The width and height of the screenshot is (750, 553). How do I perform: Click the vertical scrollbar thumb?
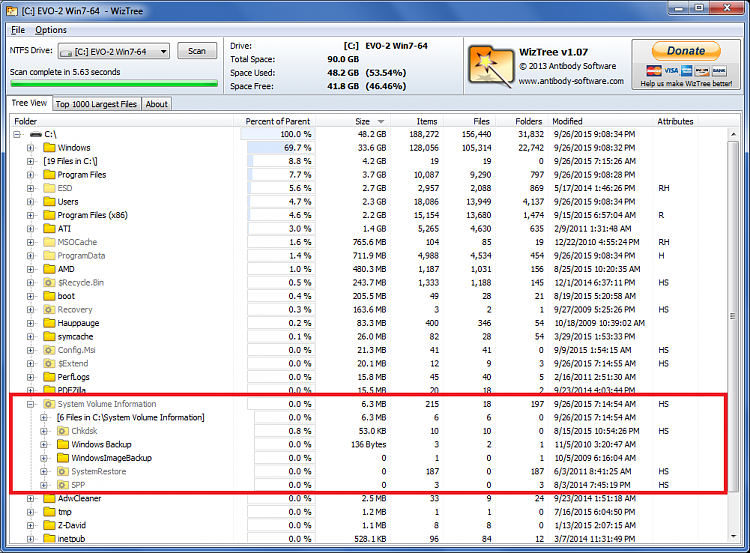[733, 316]
